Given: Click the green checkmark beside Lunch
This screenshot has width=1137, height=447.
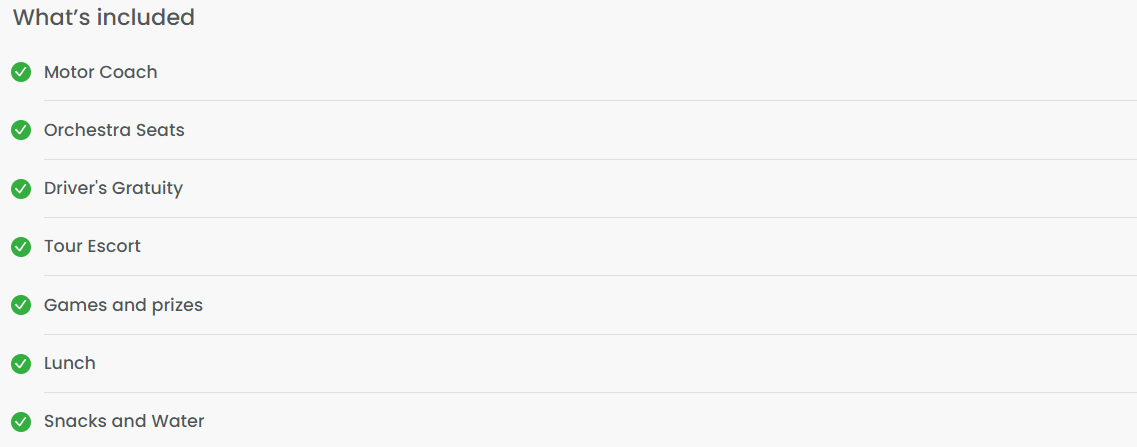Looking at the screenshot, I should (21, 364).
